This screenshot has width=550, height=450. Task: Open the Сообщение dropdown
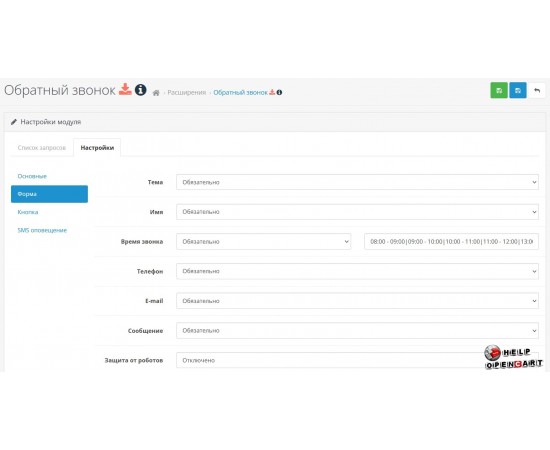[x=357, y=330]
